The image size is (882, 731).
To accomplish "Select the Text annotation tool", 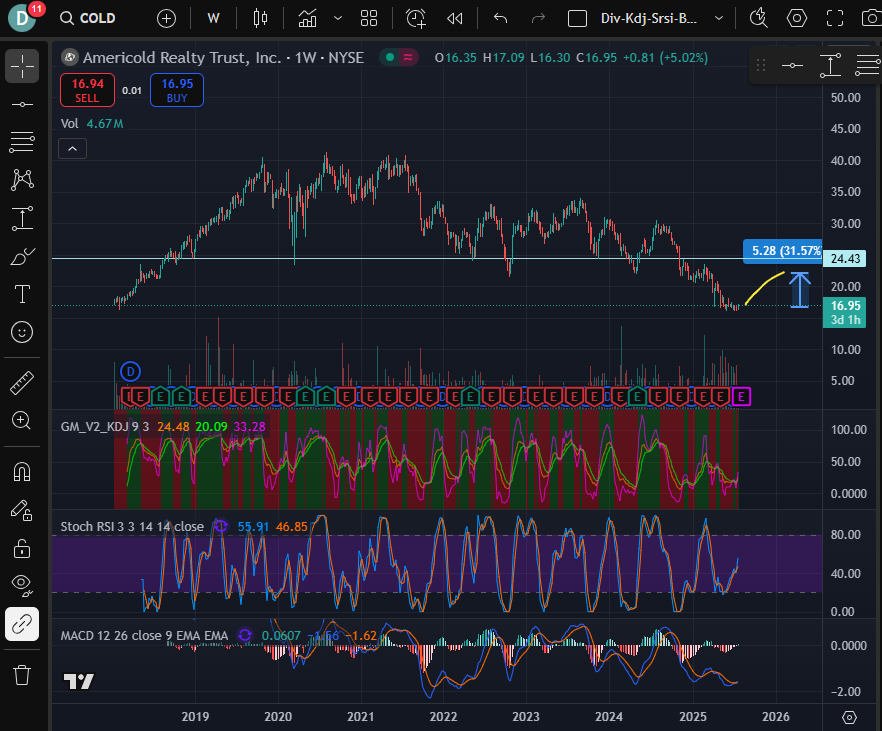I will click(22, 294).
